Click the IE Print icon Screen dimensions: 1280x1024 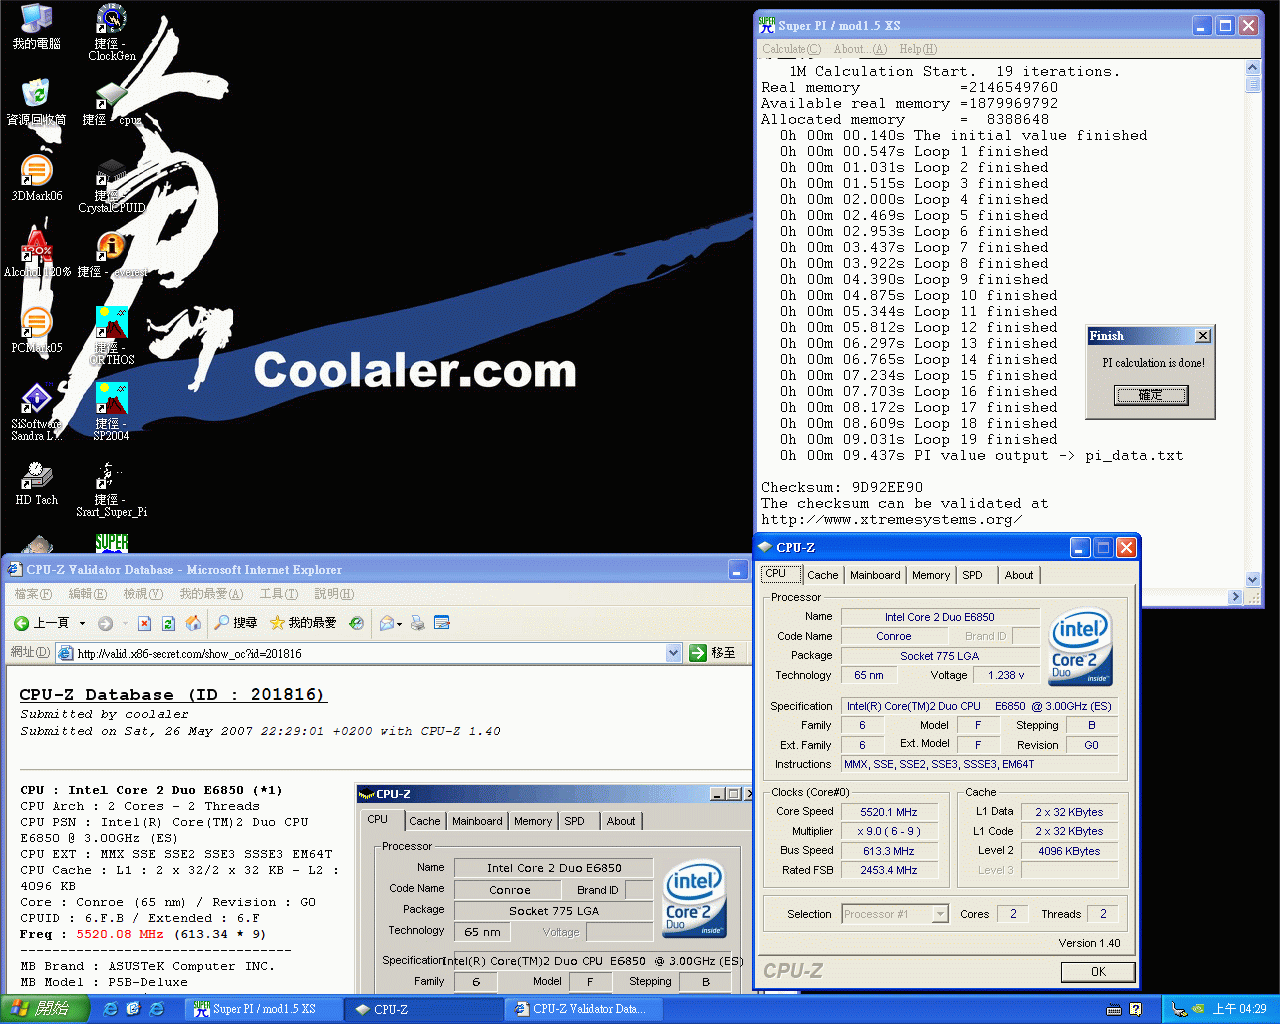click(x=418, y=623)
